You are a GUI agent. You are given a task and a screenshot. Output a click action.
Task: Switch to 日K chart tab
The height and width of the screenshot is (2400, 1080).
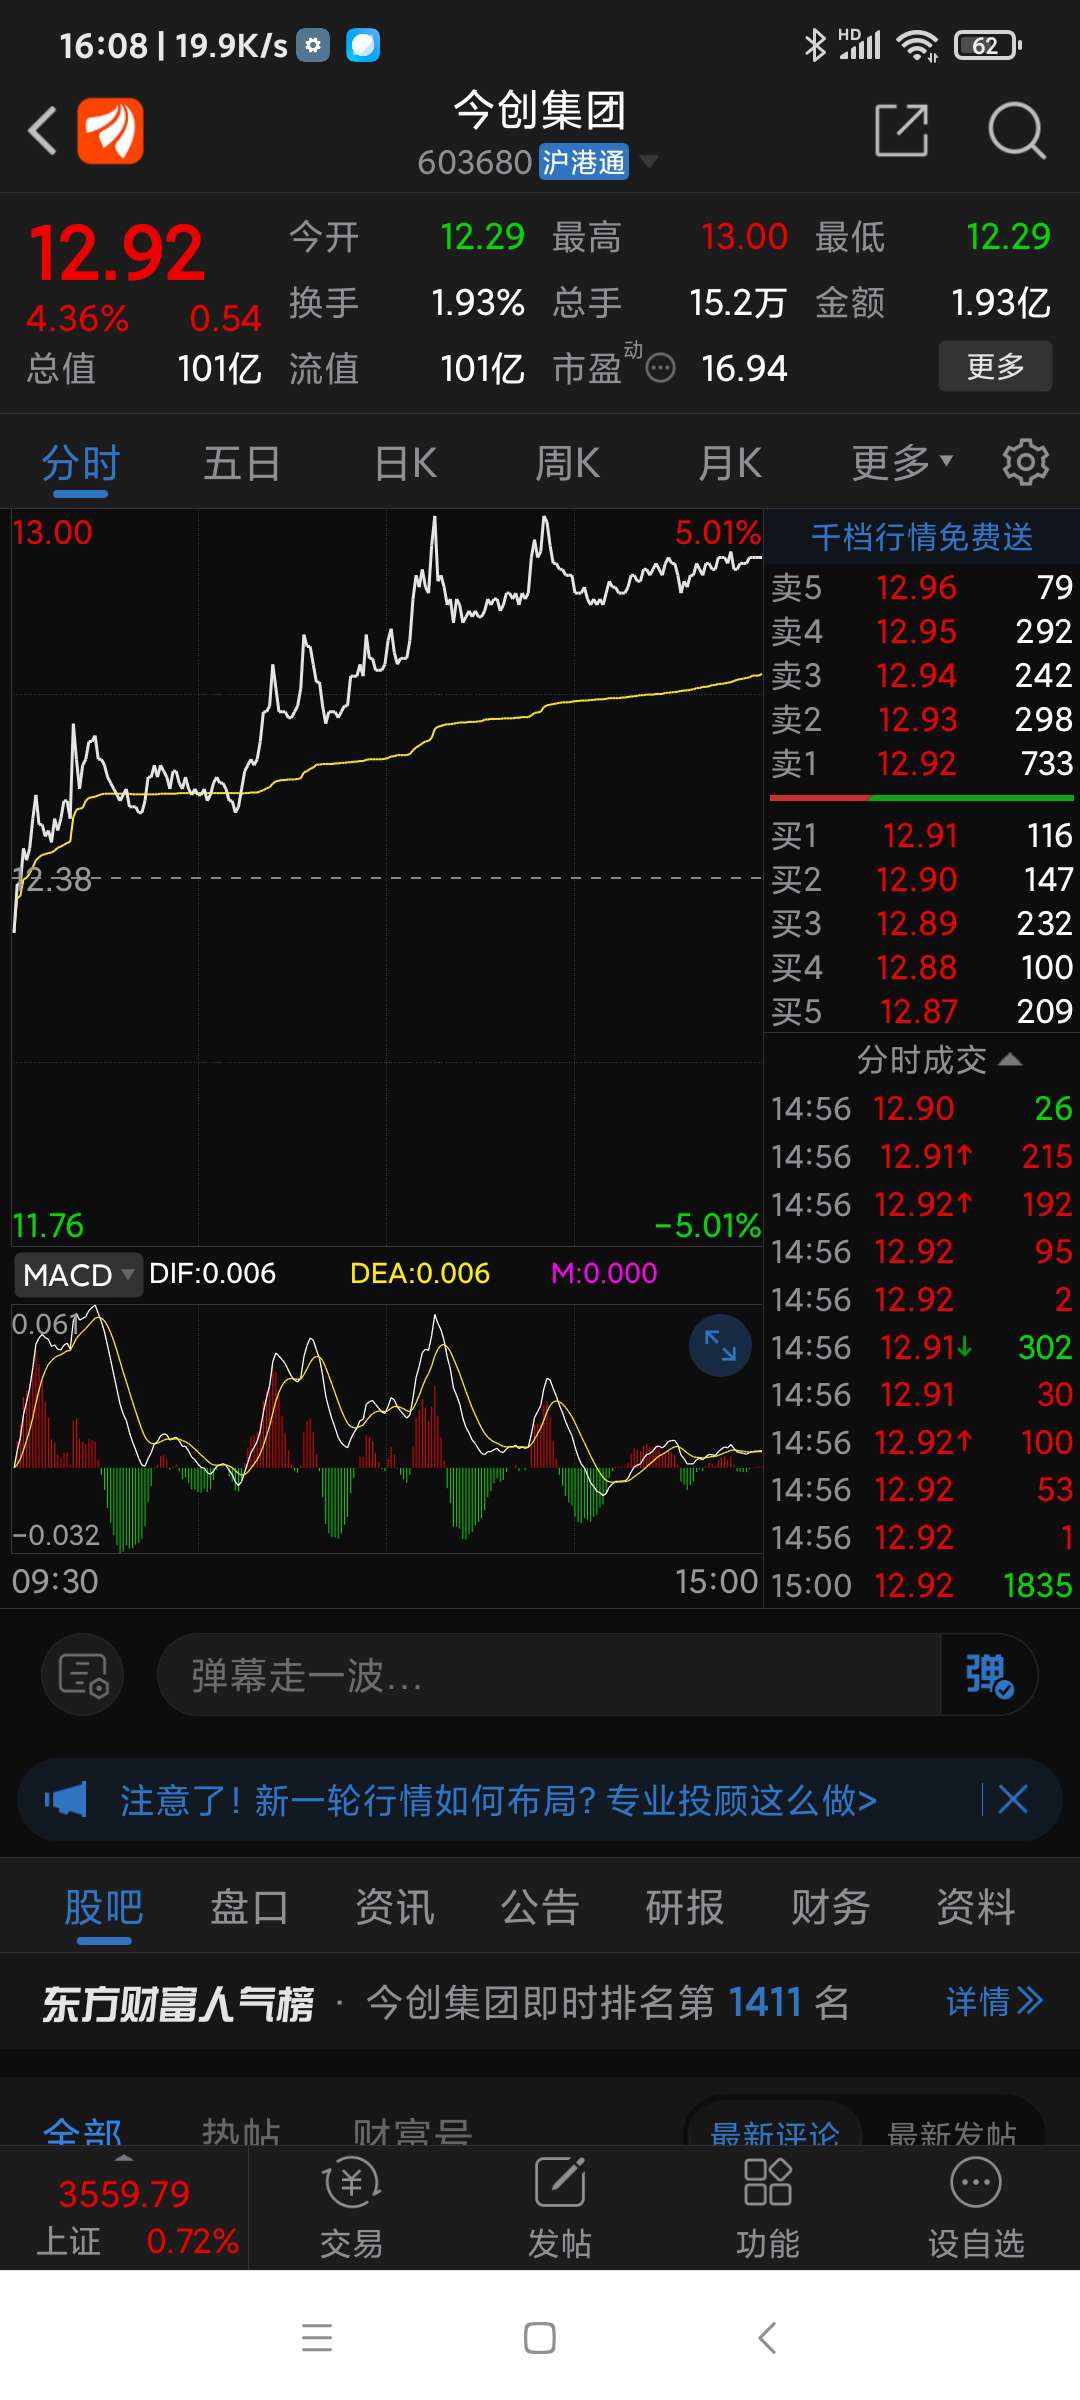pos(405,463)
